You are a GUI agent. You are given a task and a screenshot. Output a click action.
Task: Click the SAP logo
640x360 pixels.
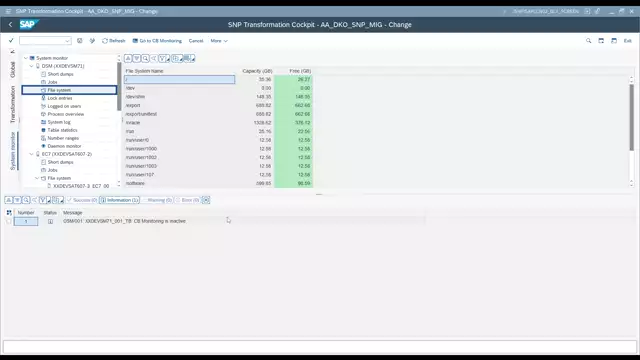point(29,24)
